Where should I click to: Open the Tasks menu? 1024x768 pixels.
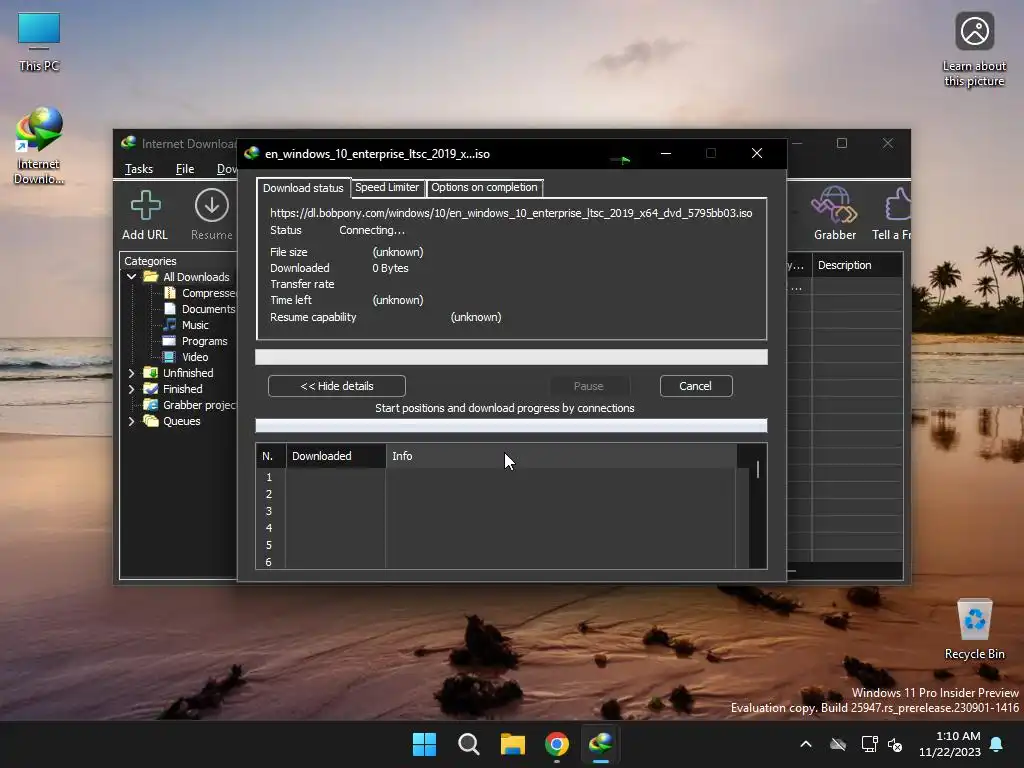click(138, 168)
